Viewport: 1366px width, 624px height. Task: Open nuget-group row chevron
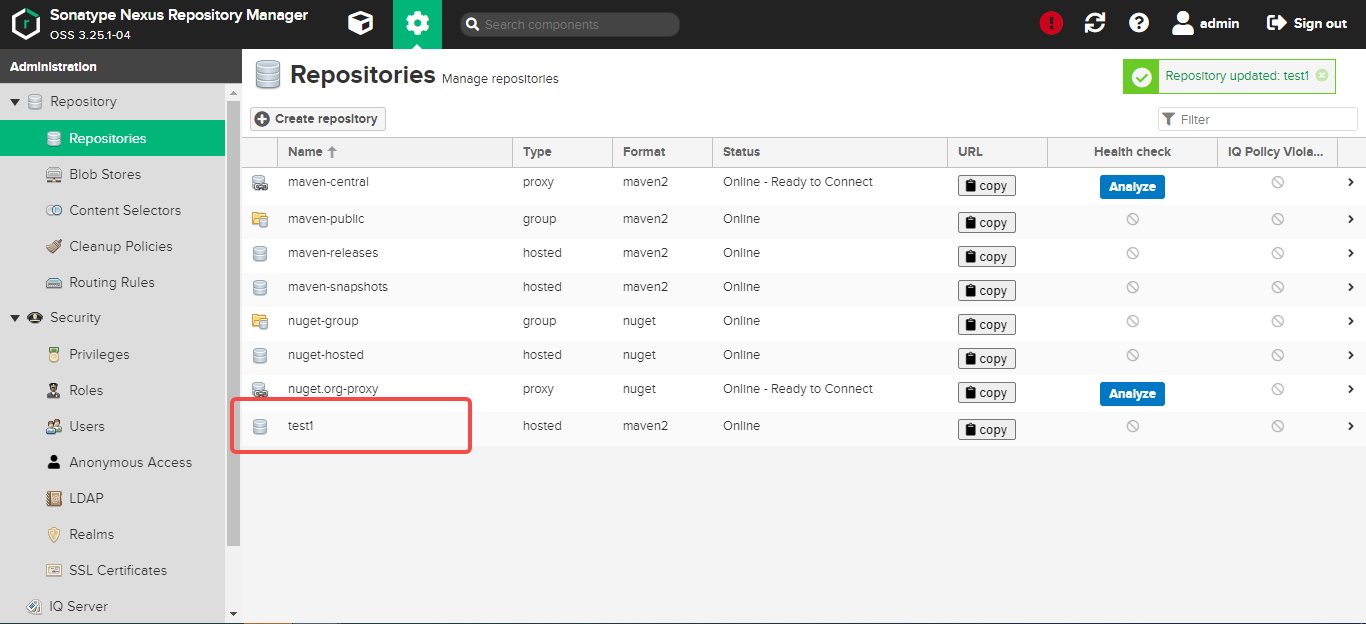[x=1350, y=321]
